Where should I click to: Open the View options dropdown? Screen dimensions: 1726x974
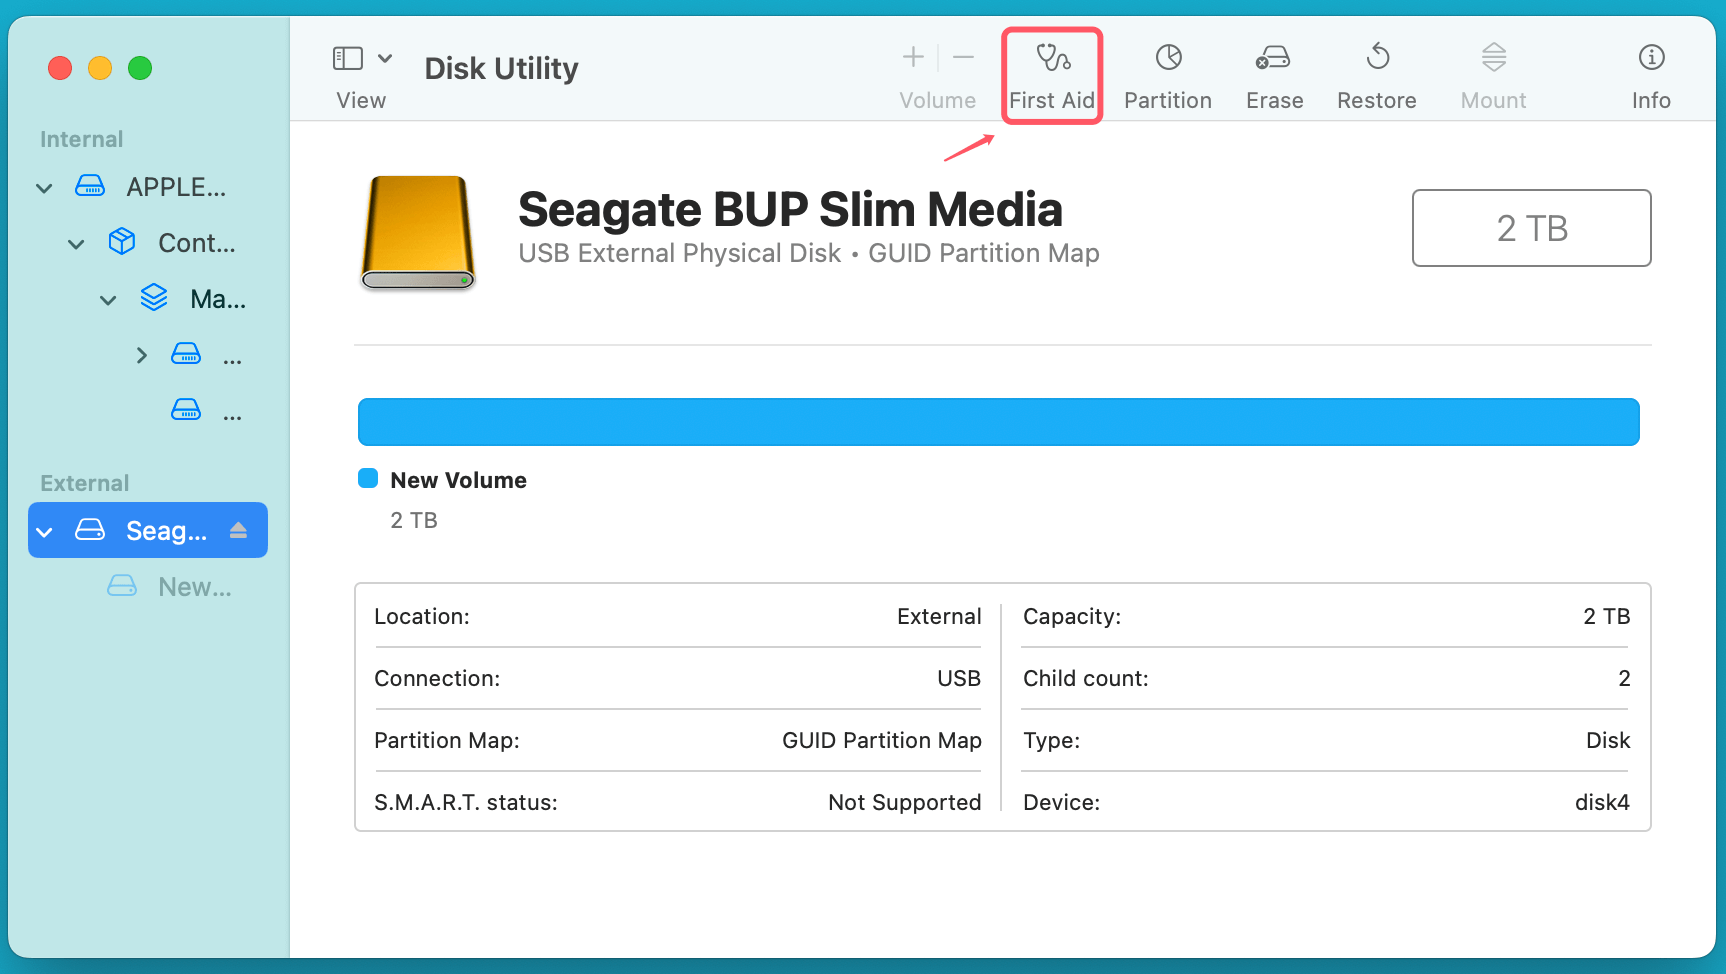click(x=385, y=57)
